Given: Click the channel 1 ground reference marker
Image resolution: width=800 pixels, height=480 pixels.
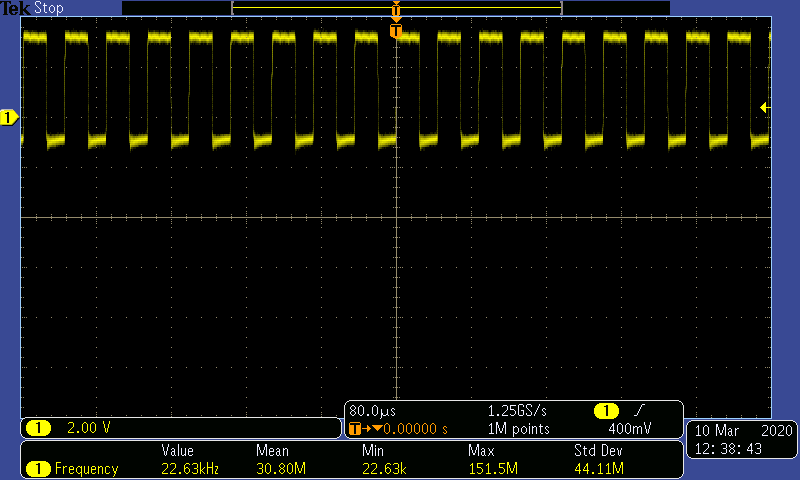Looking at the screenshot, I should [9, 118].
